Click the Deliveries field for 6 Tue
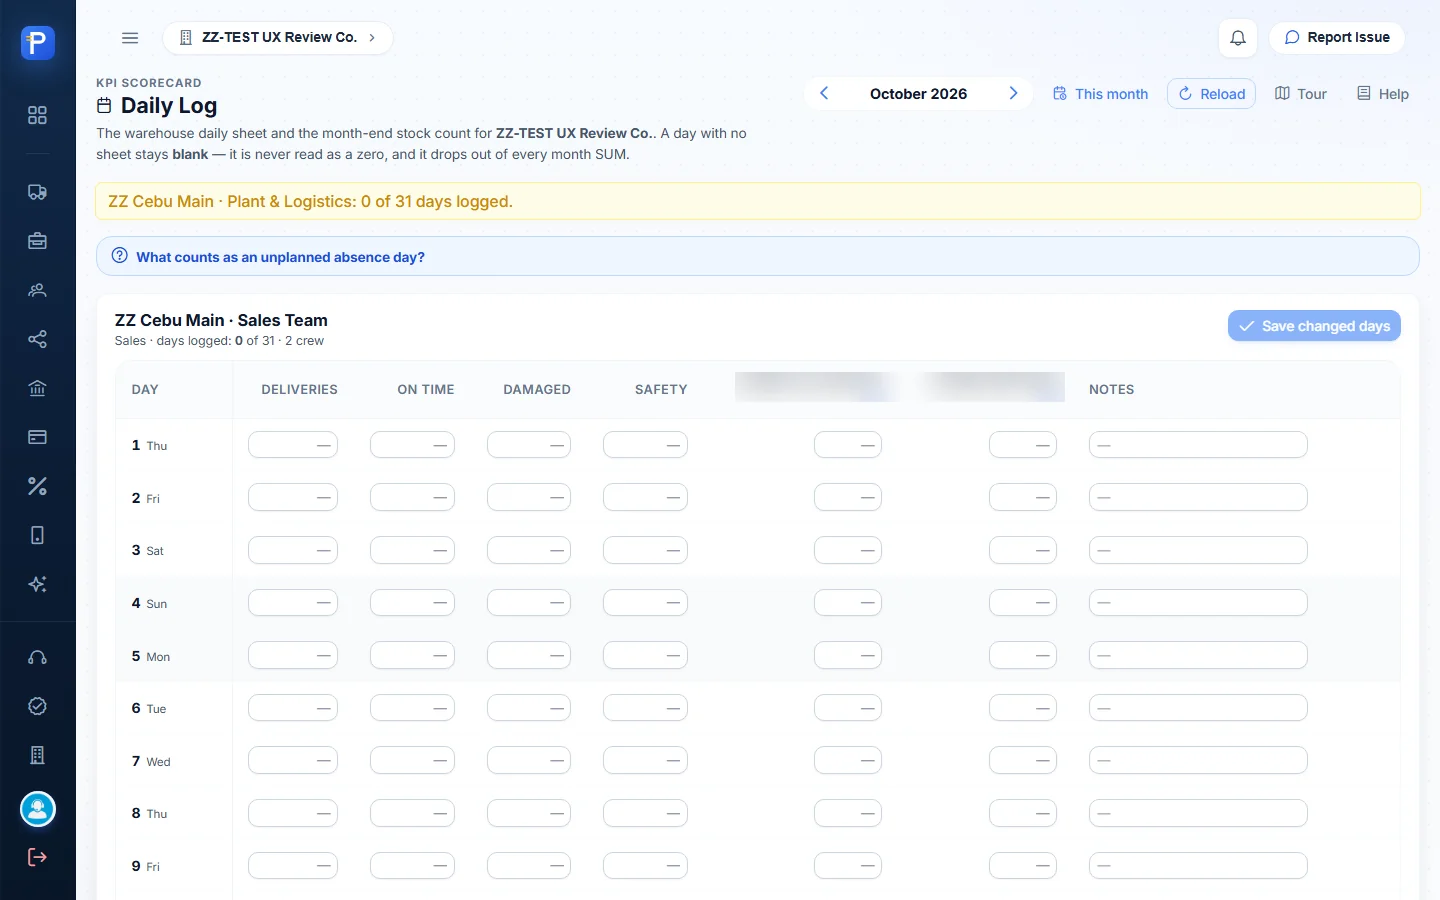 click(293, 708)
